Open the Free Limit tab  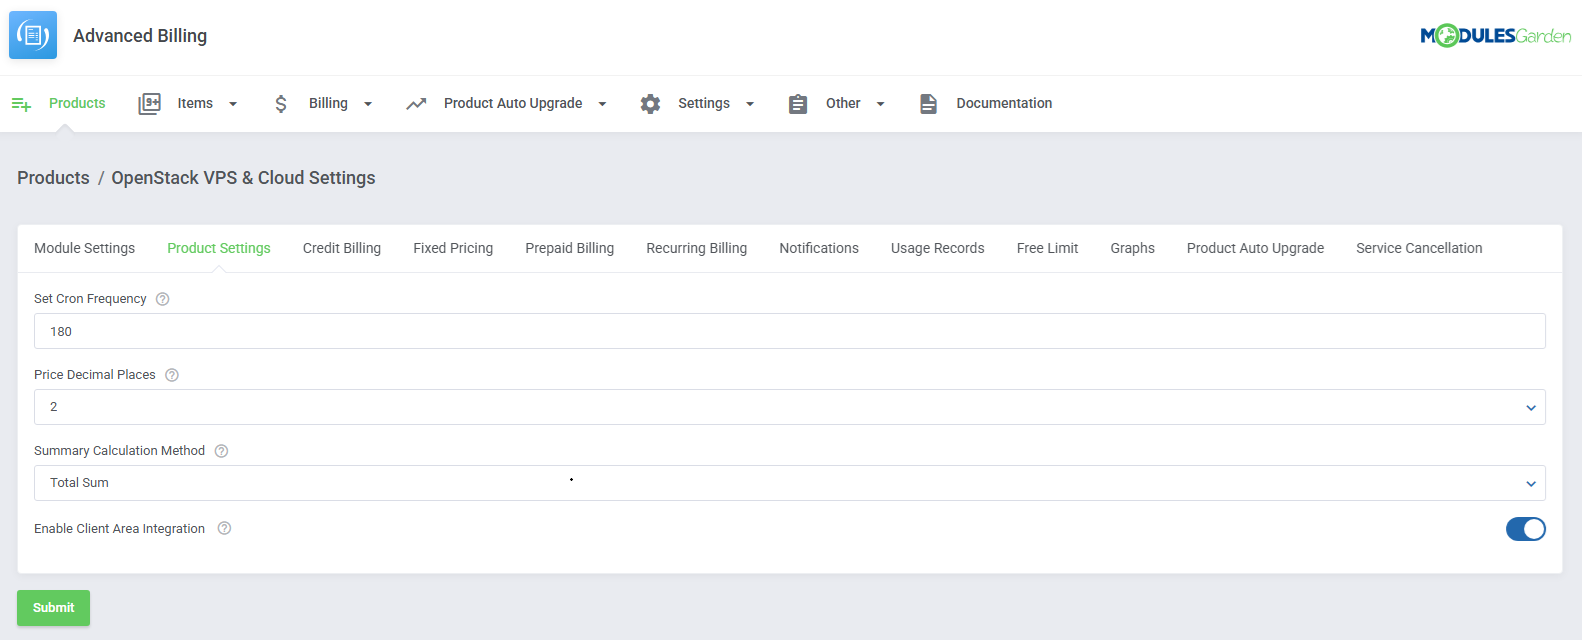tap(1048, 248)
